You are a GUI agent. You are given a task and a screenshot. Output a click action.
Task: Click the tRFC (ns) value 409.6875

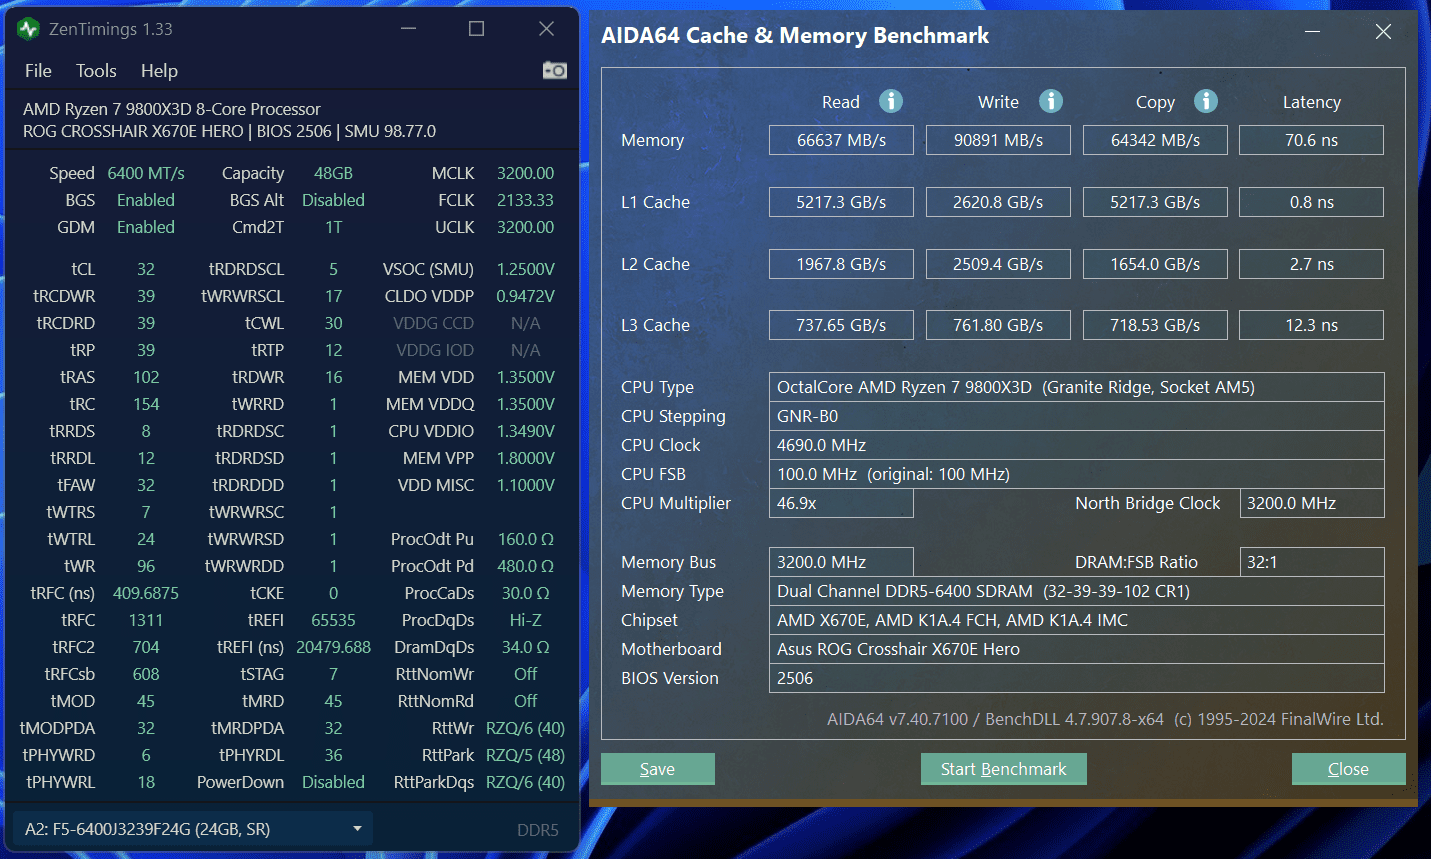coord(146,593)
